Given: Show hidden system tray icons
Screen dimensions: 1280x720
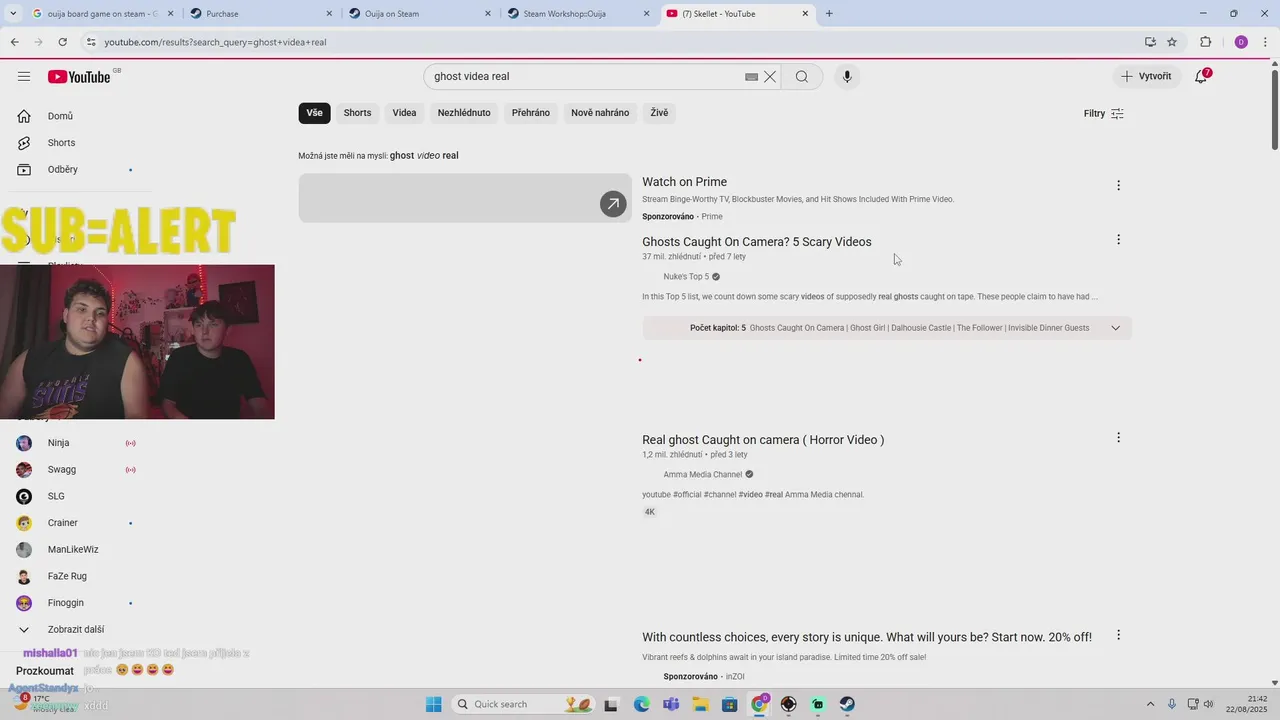Looking at the screenshot, I should tap(1150, 704).
